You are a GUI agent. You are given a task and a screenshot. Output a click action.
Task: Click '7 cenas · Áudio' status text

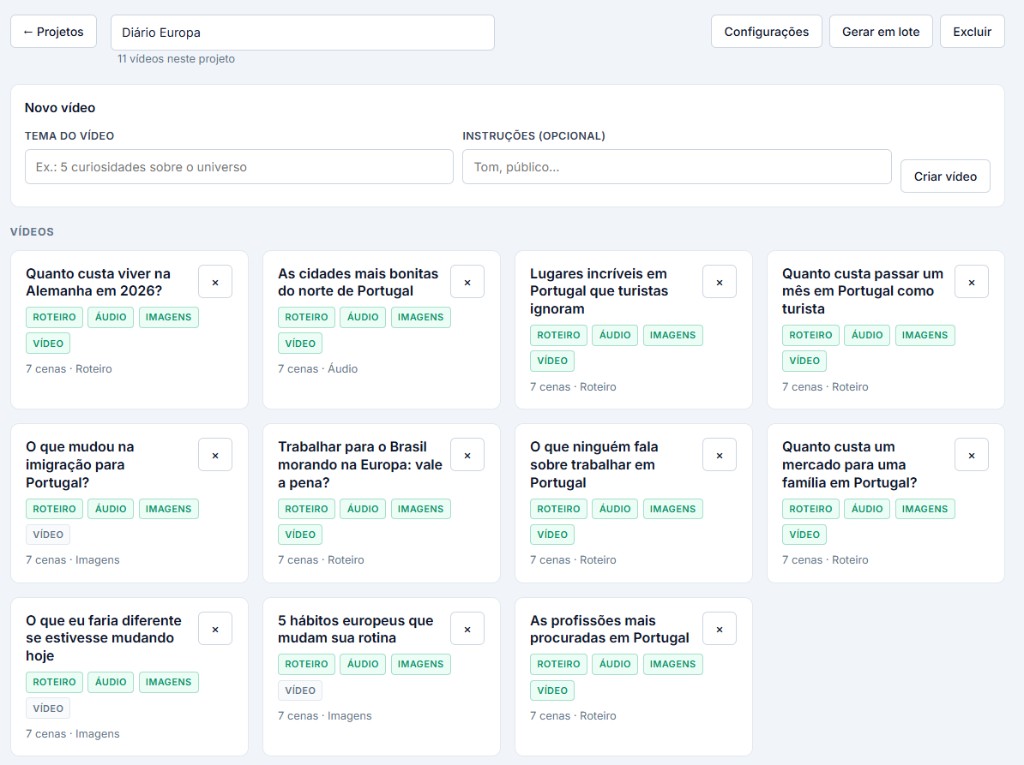tap(317, 368)
